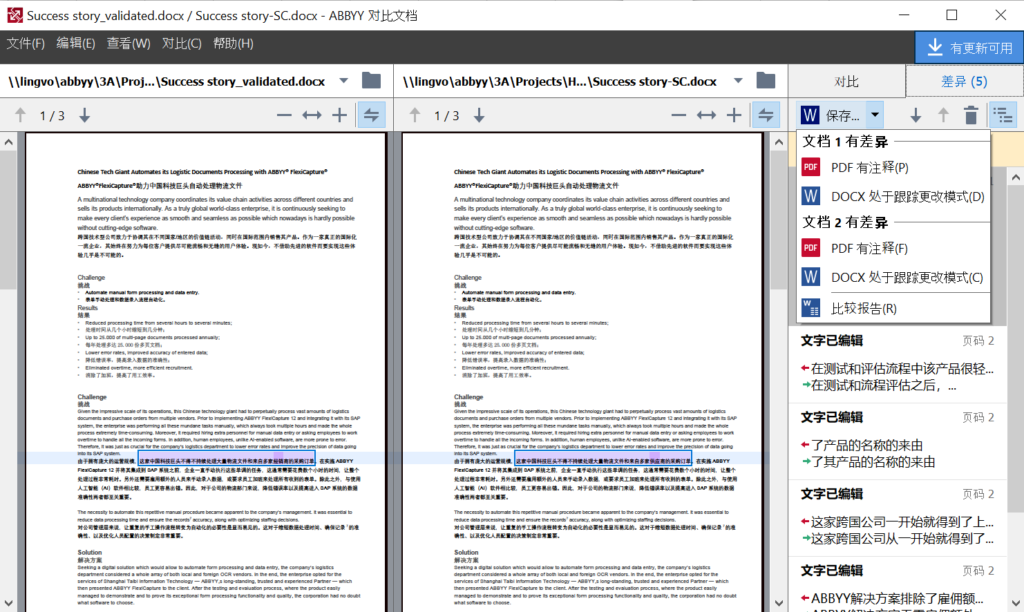Click the right document page view

tap(582, 372)
